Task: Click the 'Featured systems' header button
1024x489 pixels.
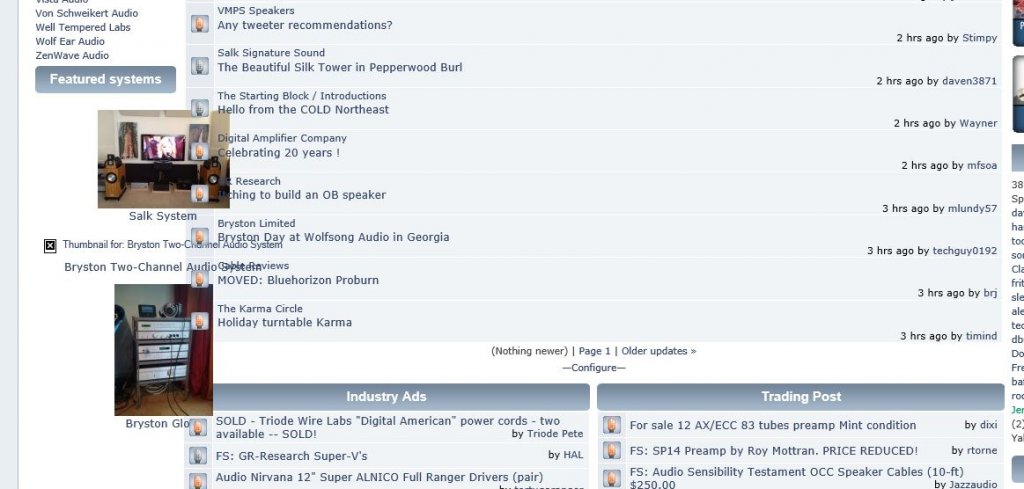Action: coord(105,80)
